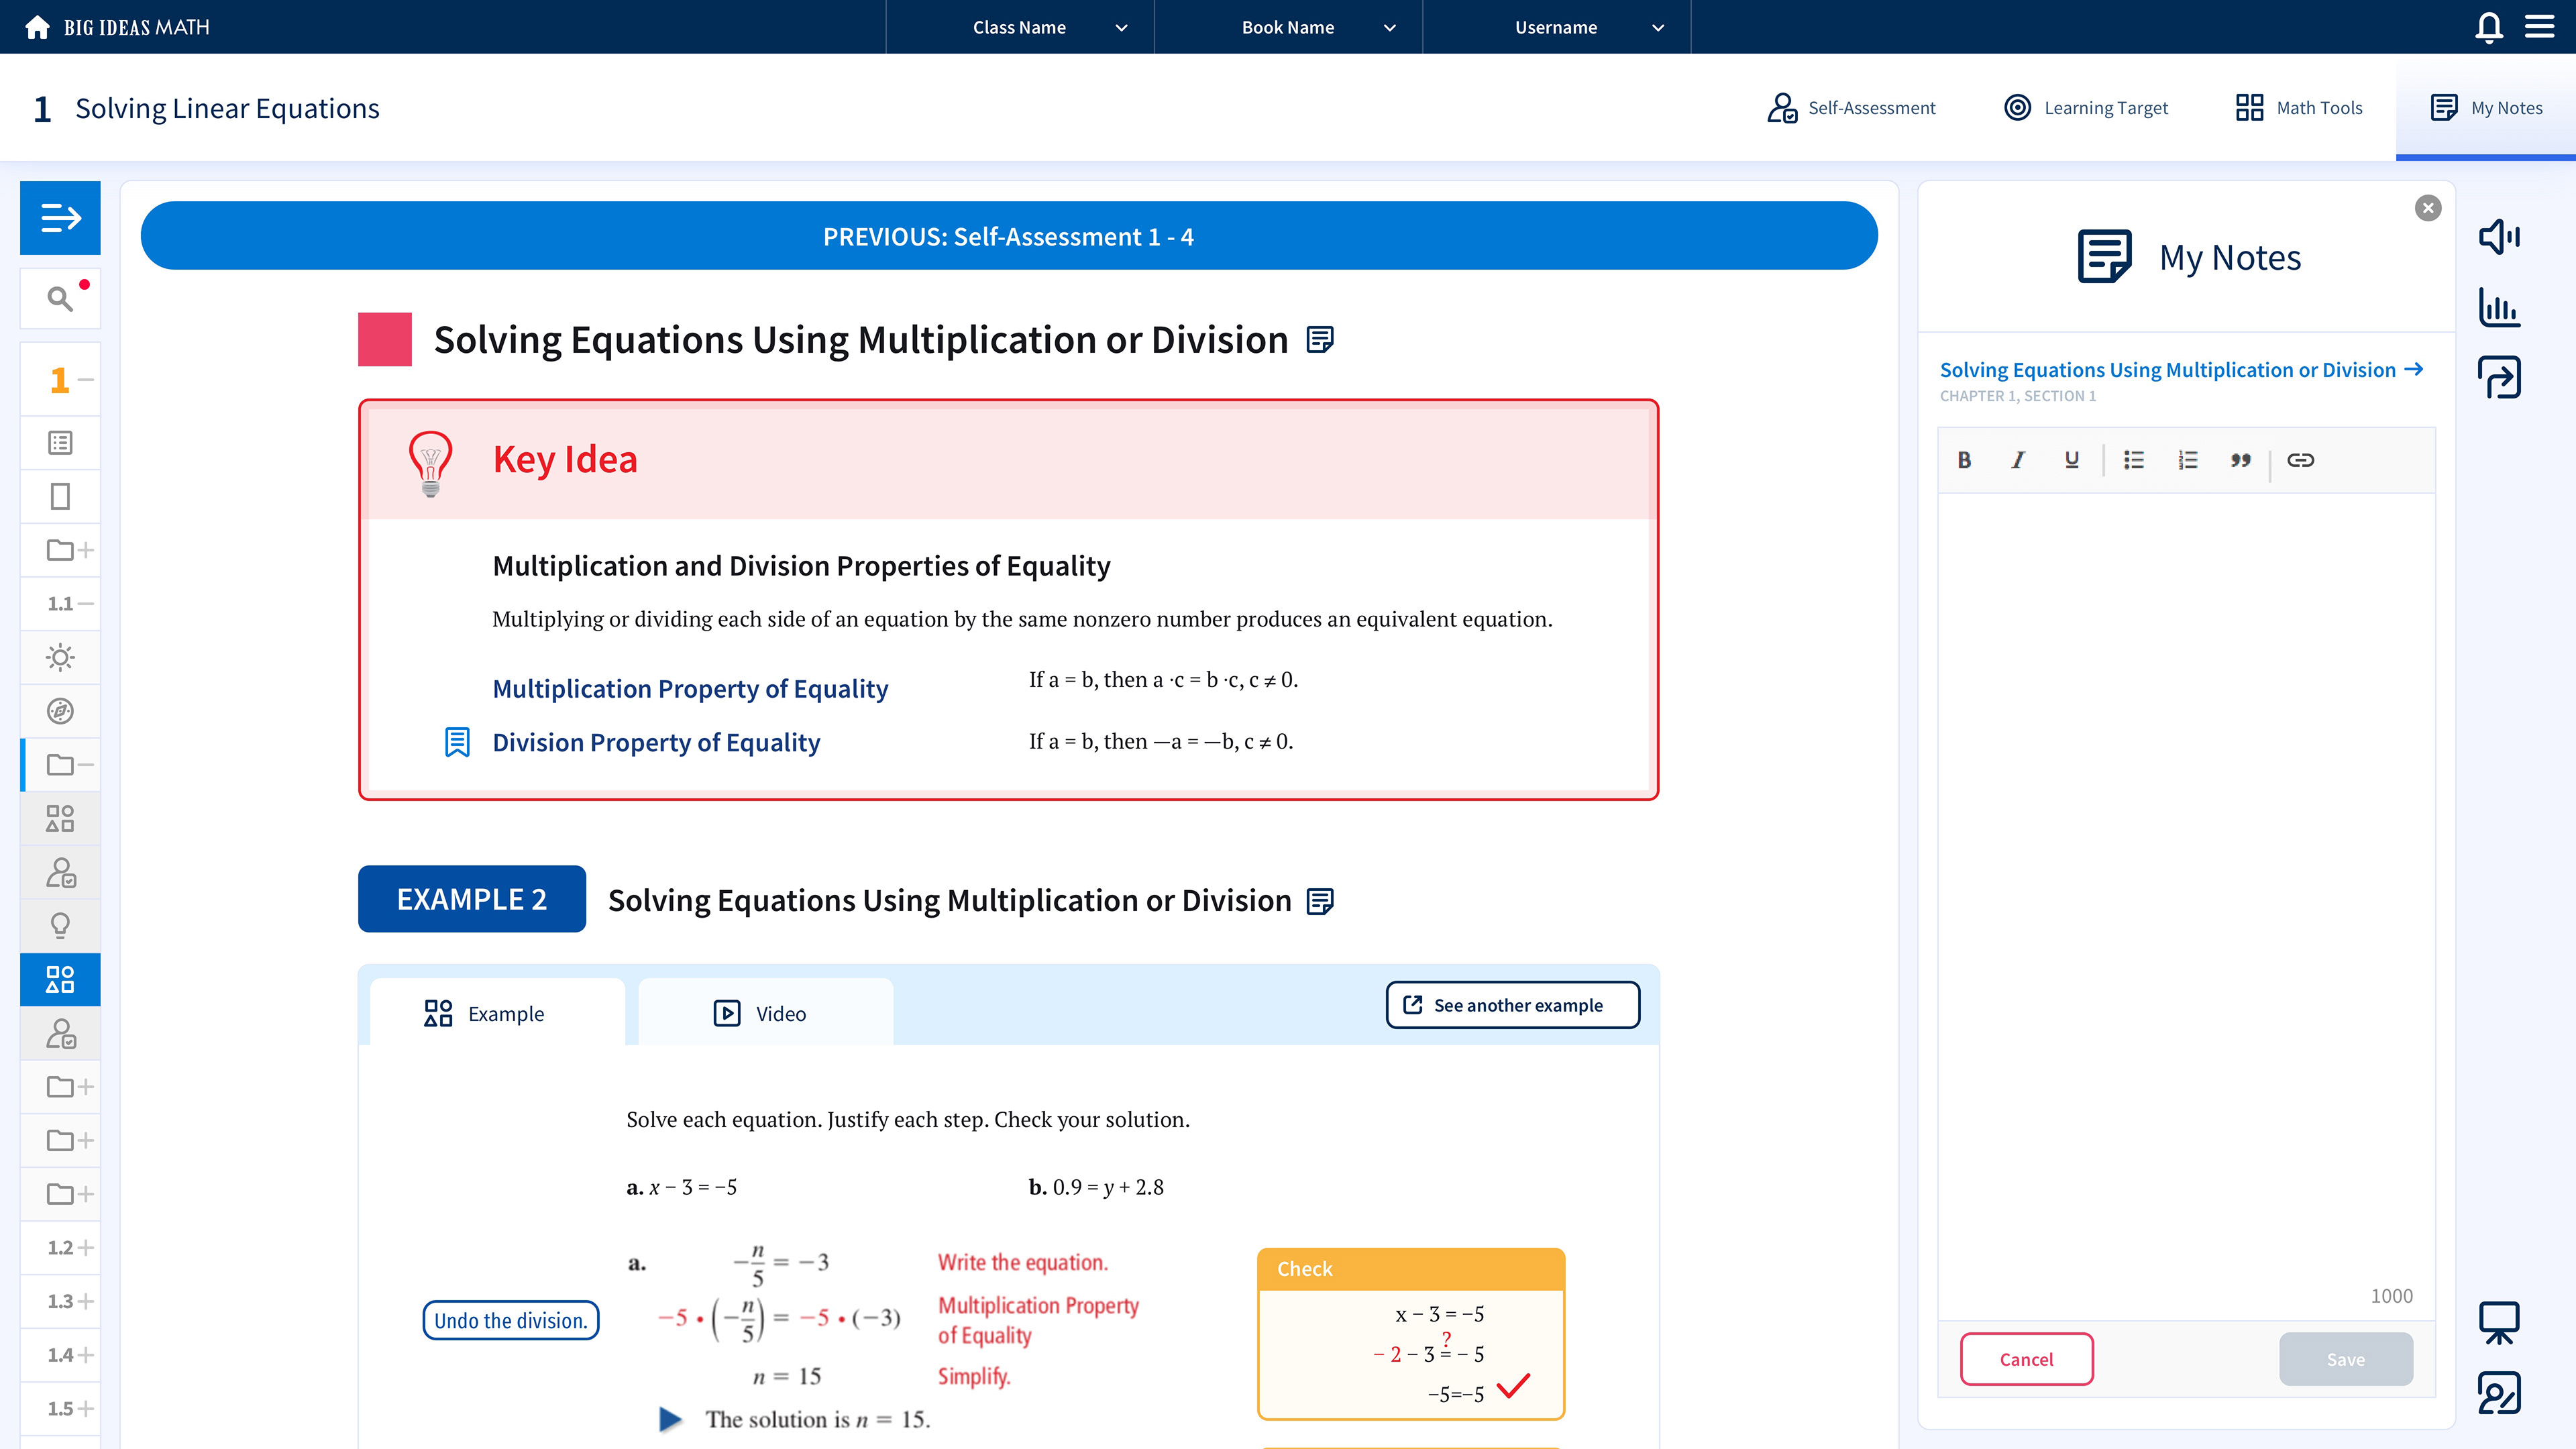The width and height of the screenshot is (2576, 1449).
Task: Open the bar chart icon on the right rail
Action: (x=2499, y=307)
